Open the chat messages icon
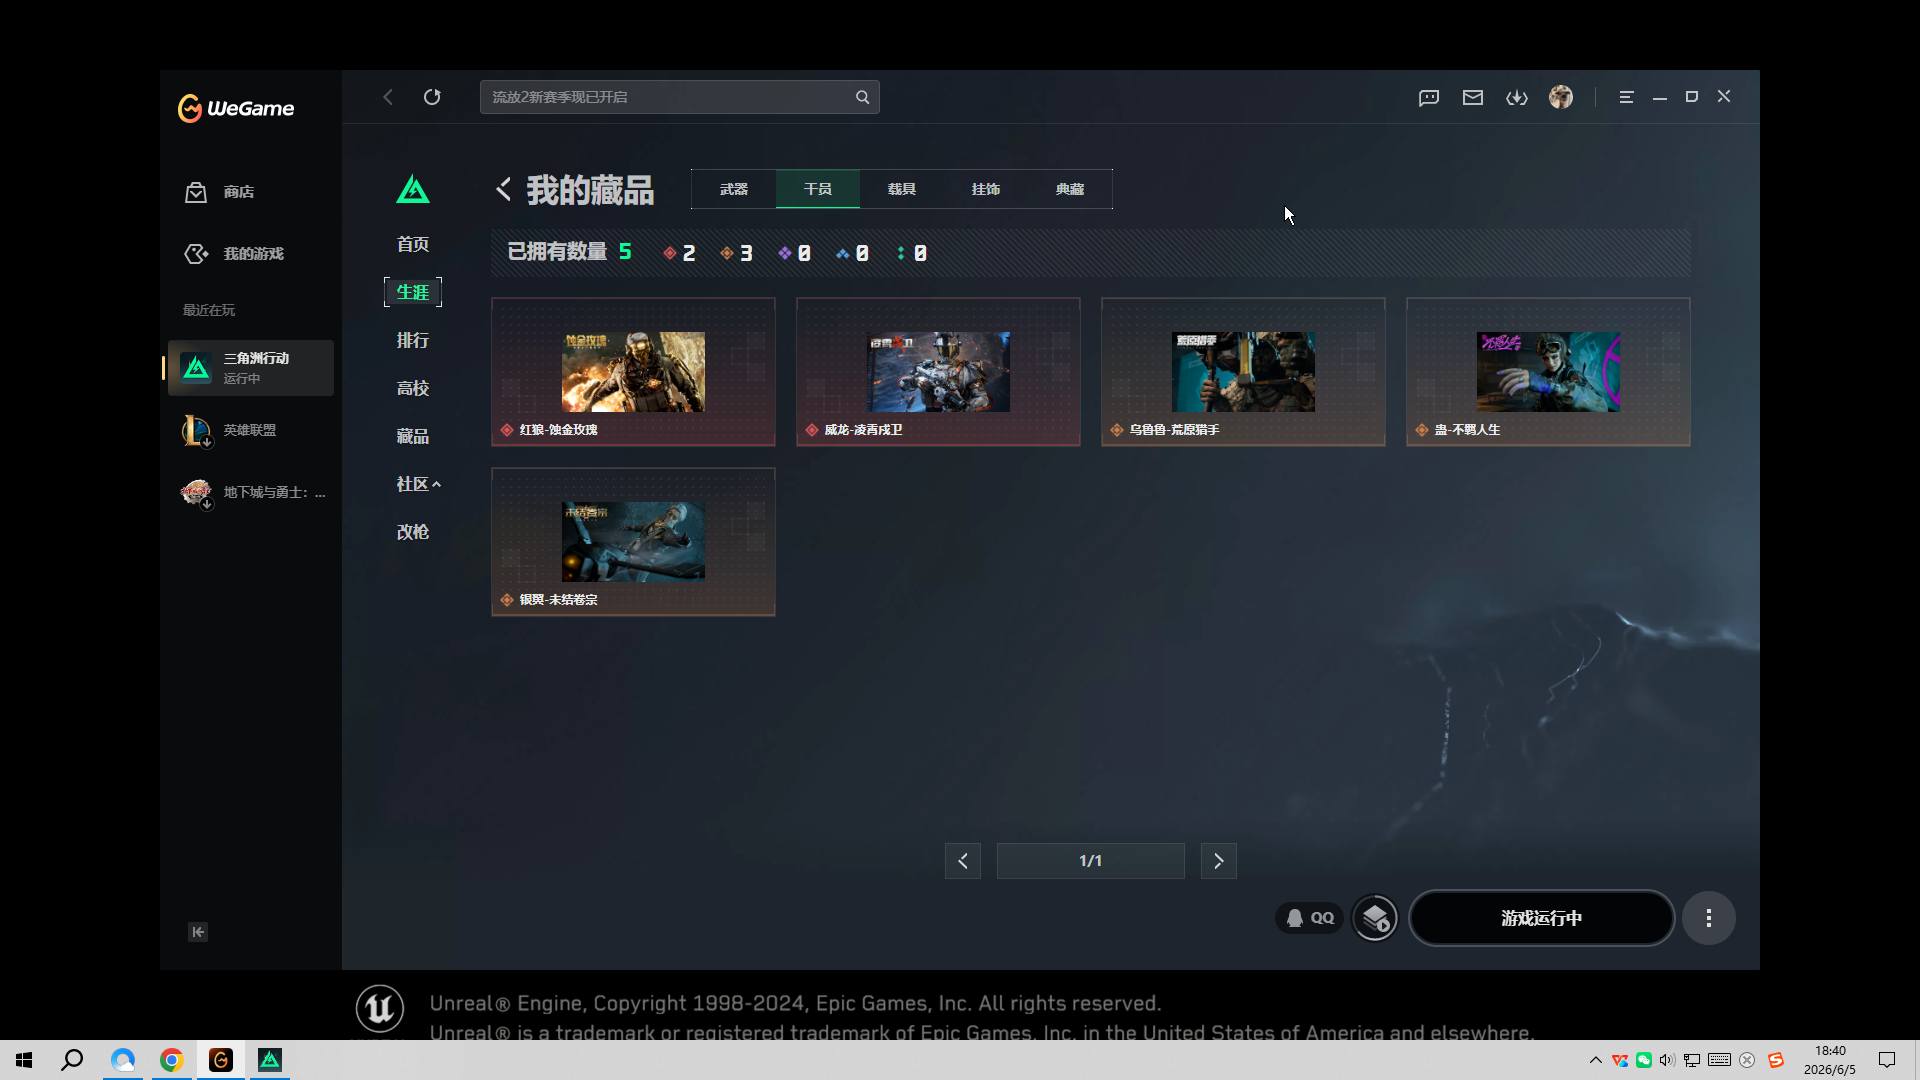The height and width of the screenshot is (1080, 1920). tap(1429, 97)
